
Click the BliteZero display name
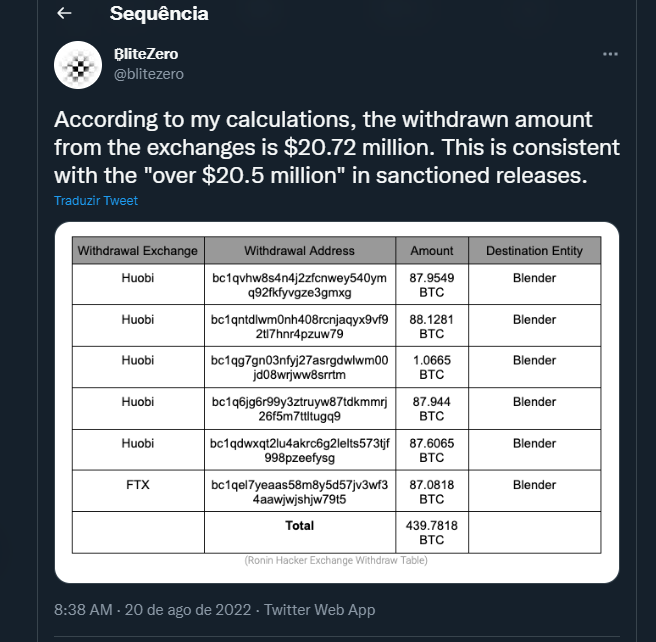point(146,54)
